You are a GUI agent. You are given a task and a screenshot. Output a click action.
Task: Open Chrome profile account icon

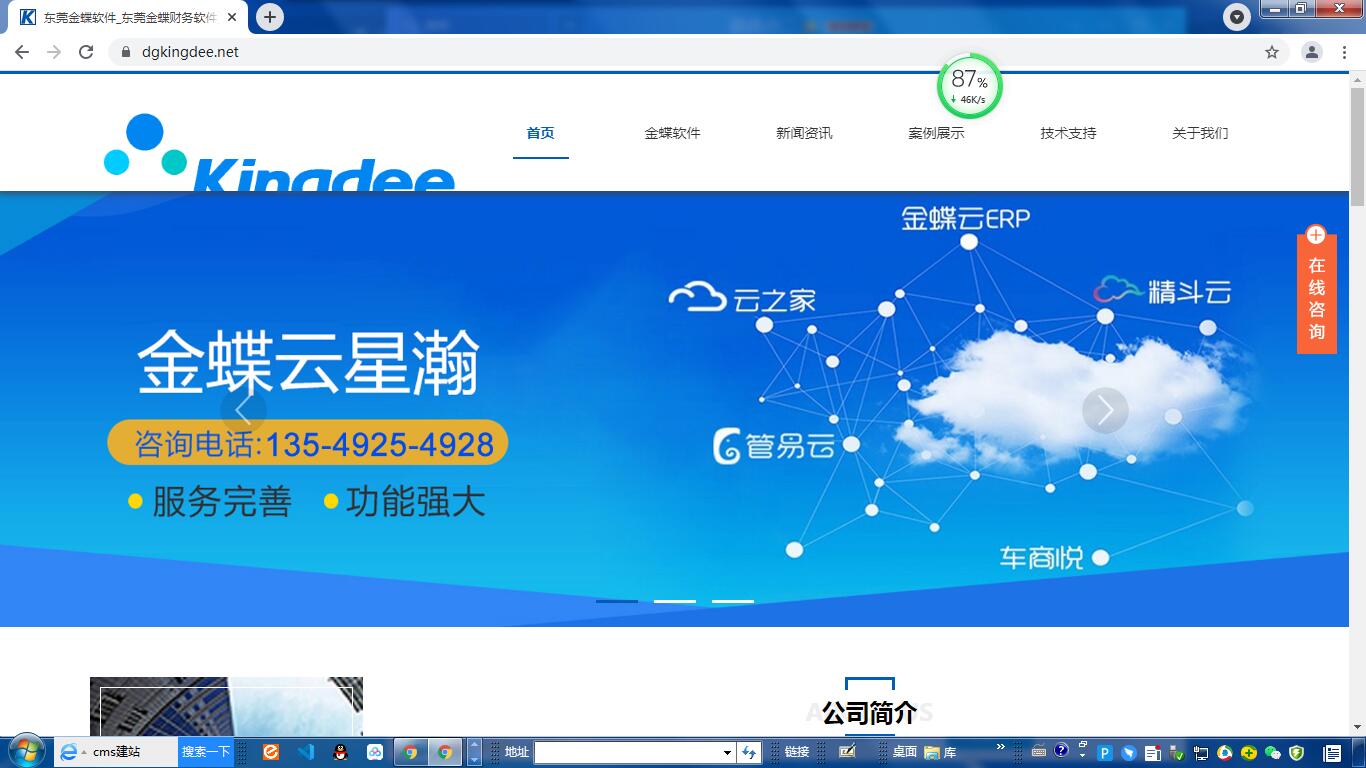[1312, 52]
